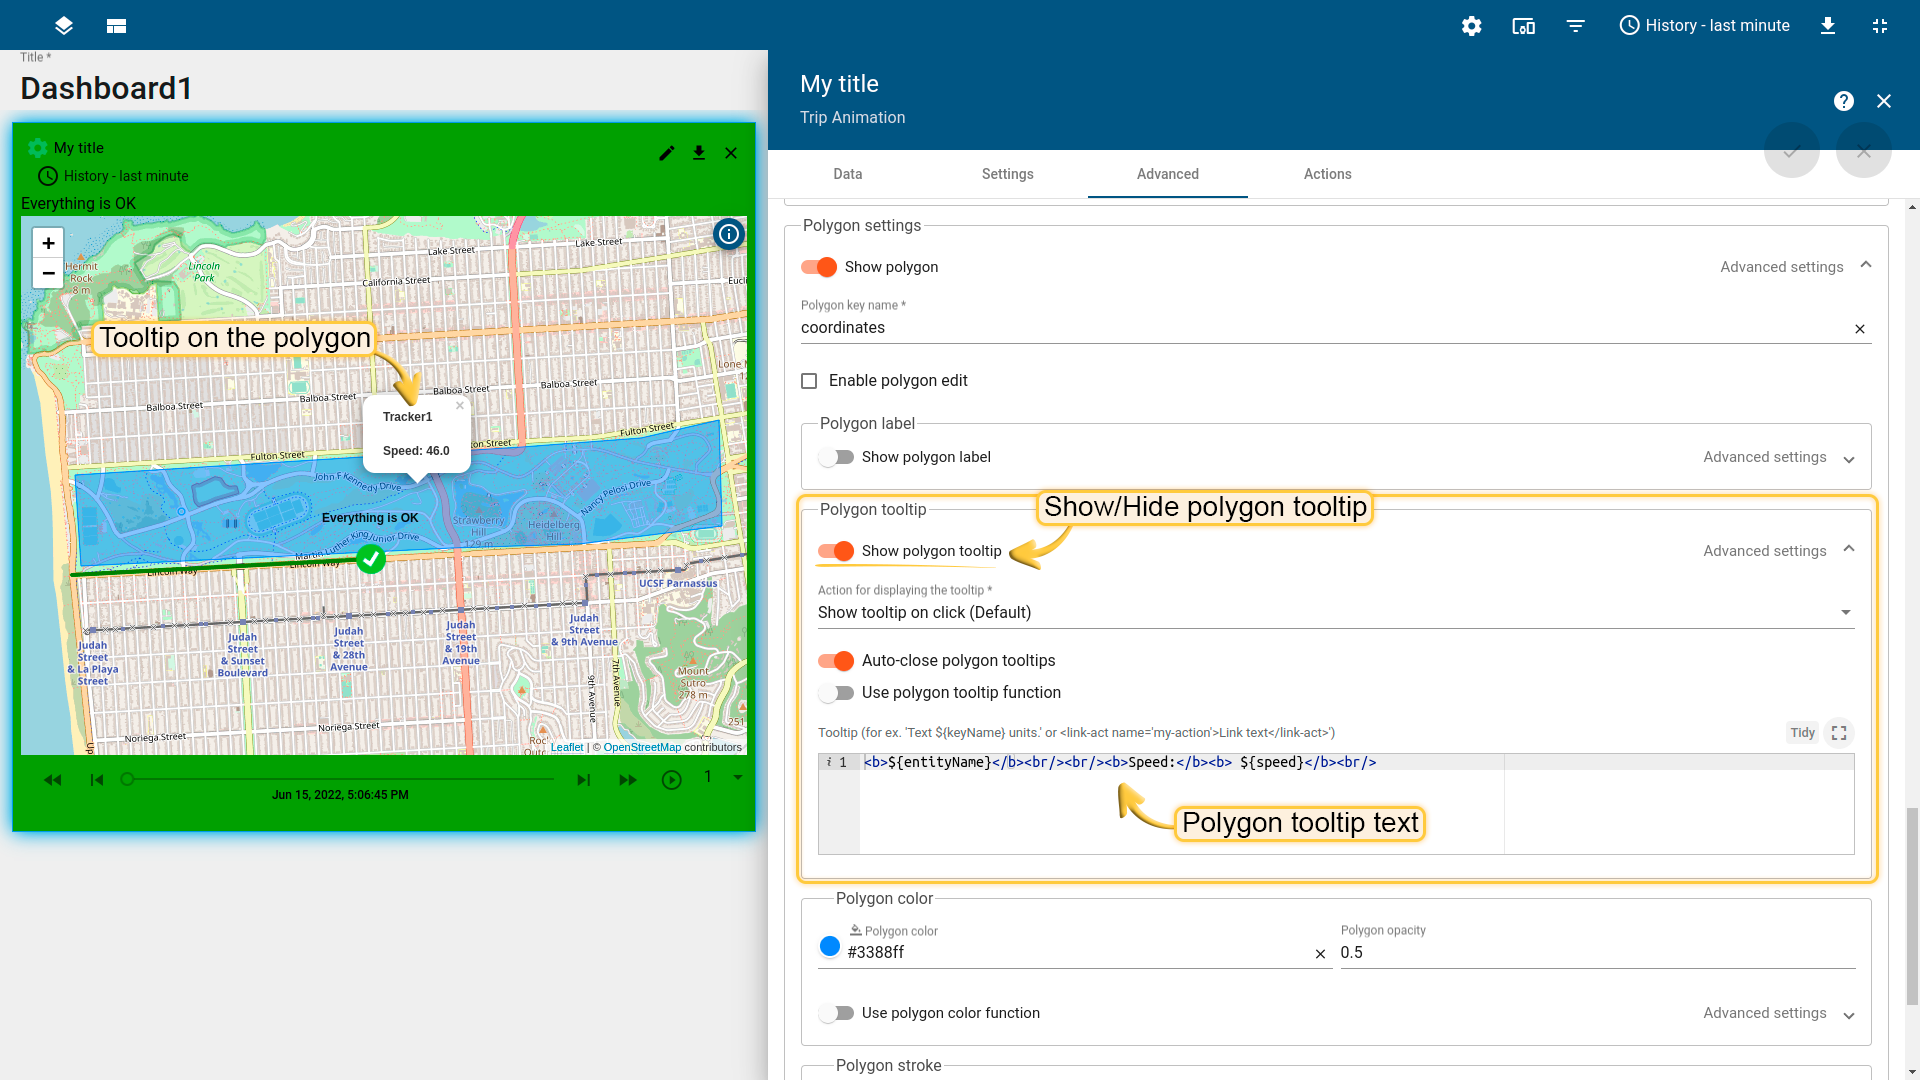The height and width of the screenshot is (1080, 1920).
Task: Switch to the Actions tab
Action: [x=1327, y=174]
